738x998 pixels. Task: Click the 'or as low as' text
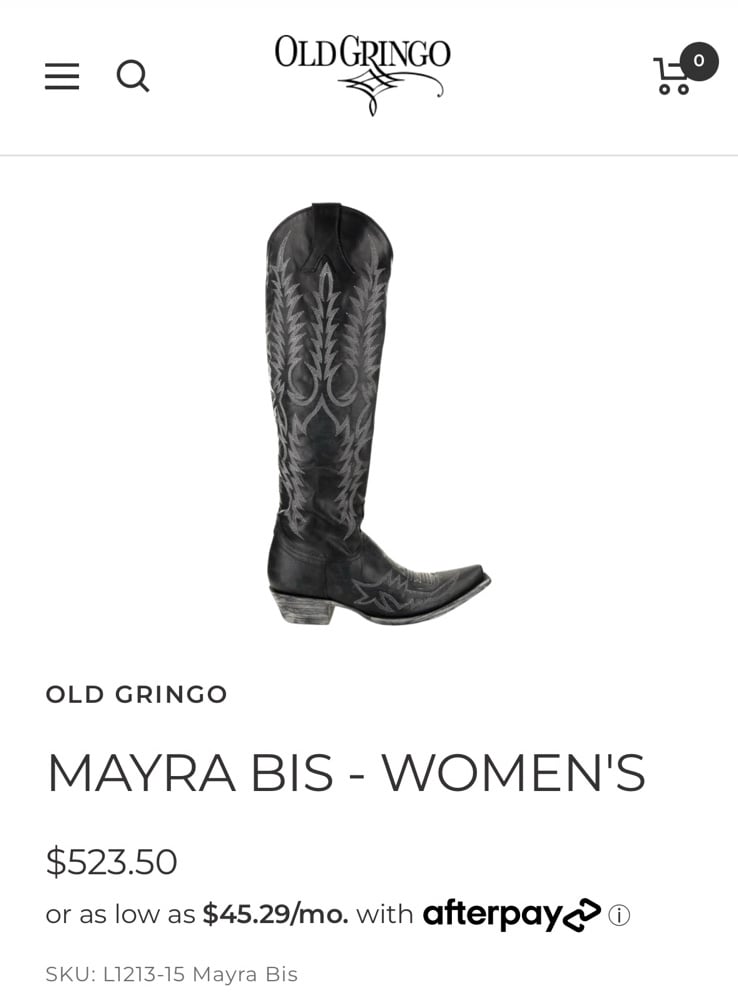(x=120, y=915)
